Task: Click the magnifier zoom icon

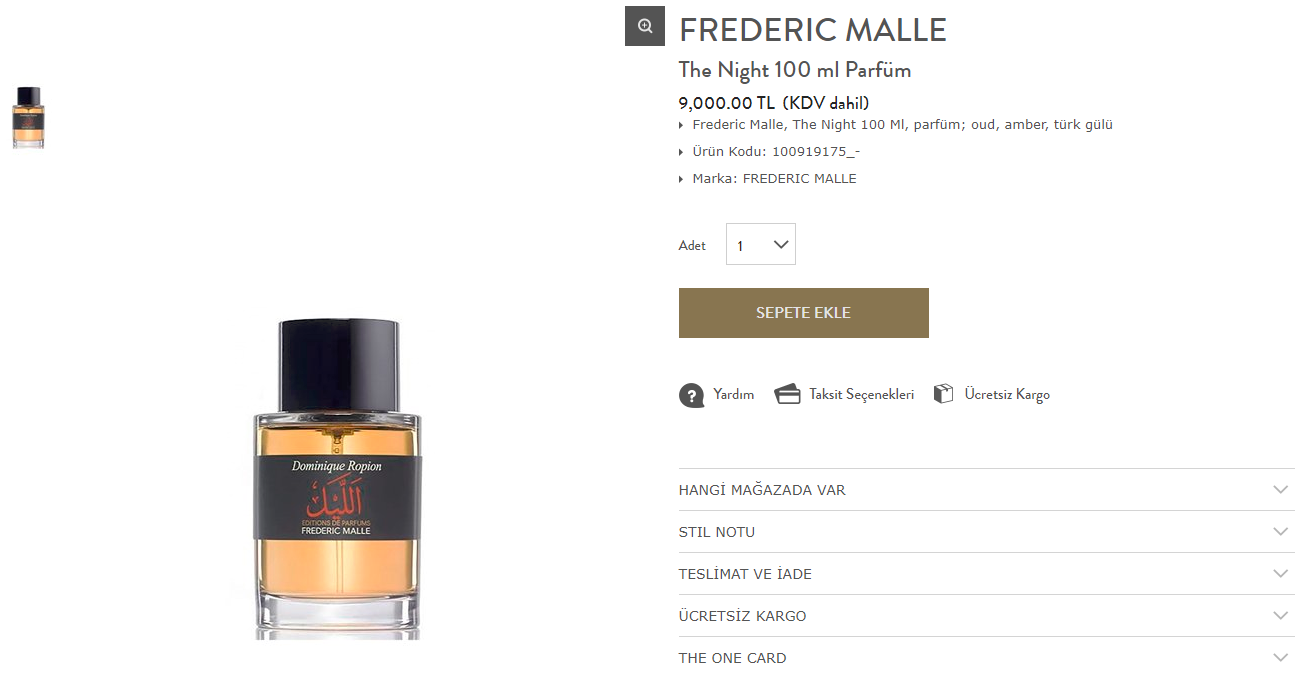Action: [645, 26]
